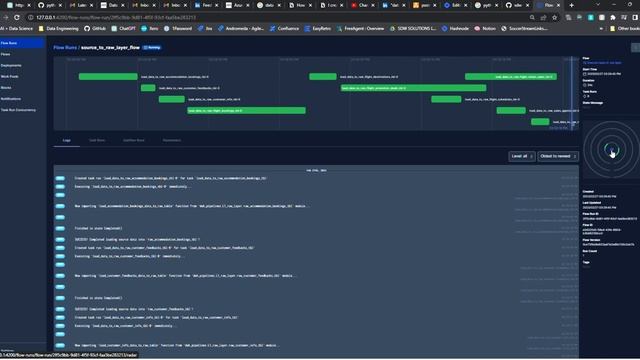
Task: Select the sales_agents task bar in the timeline
Action: coord(511,110)
